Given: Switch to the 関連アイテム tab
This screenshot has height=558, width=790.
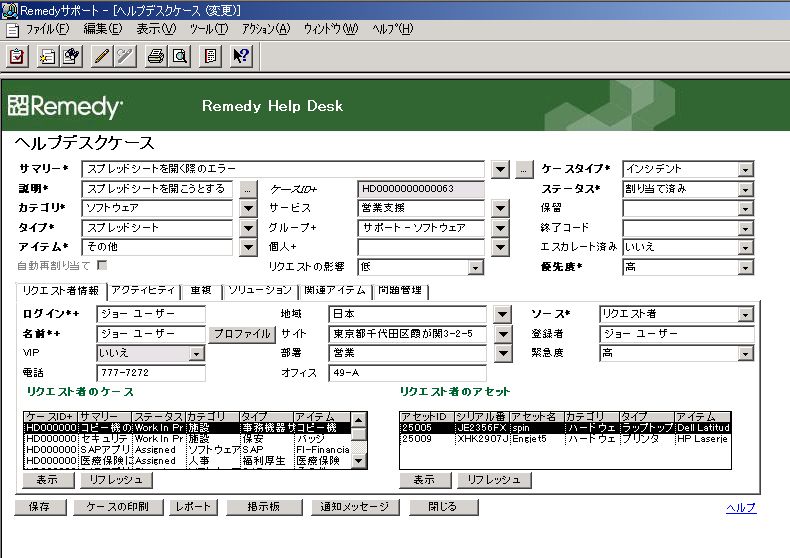Looking at the screenshot, I should pos(335,290).
